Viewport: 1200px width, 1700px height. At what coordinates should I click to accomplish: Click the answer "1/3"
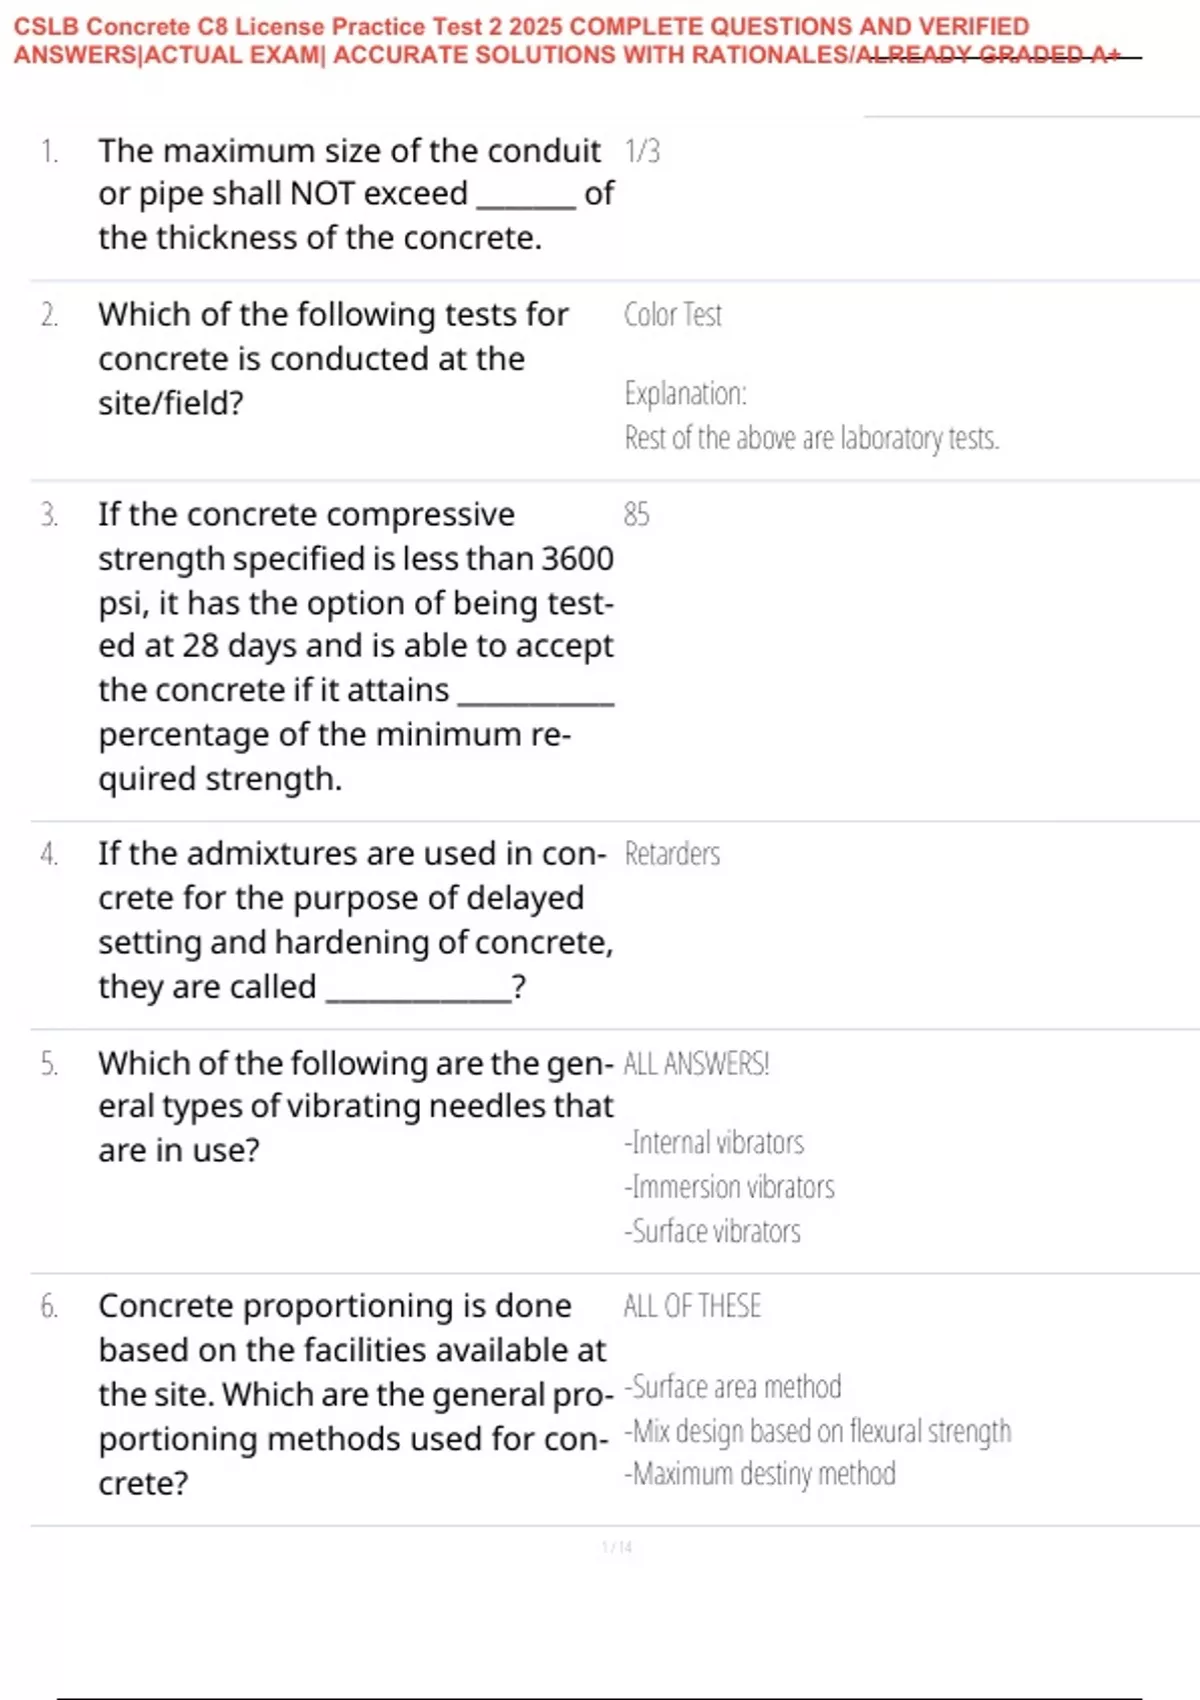pyautogui.click(x=642, y=151)
